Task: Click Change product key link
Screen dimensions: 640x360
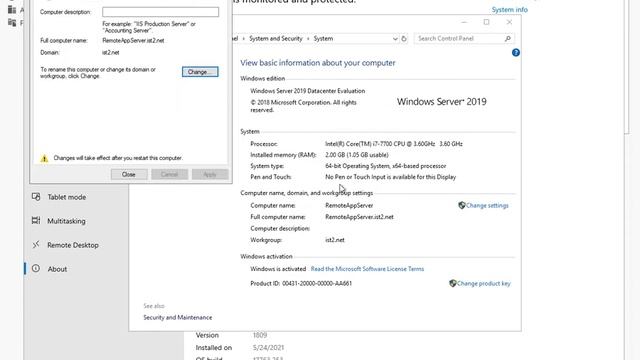Action: pos(484,283)
